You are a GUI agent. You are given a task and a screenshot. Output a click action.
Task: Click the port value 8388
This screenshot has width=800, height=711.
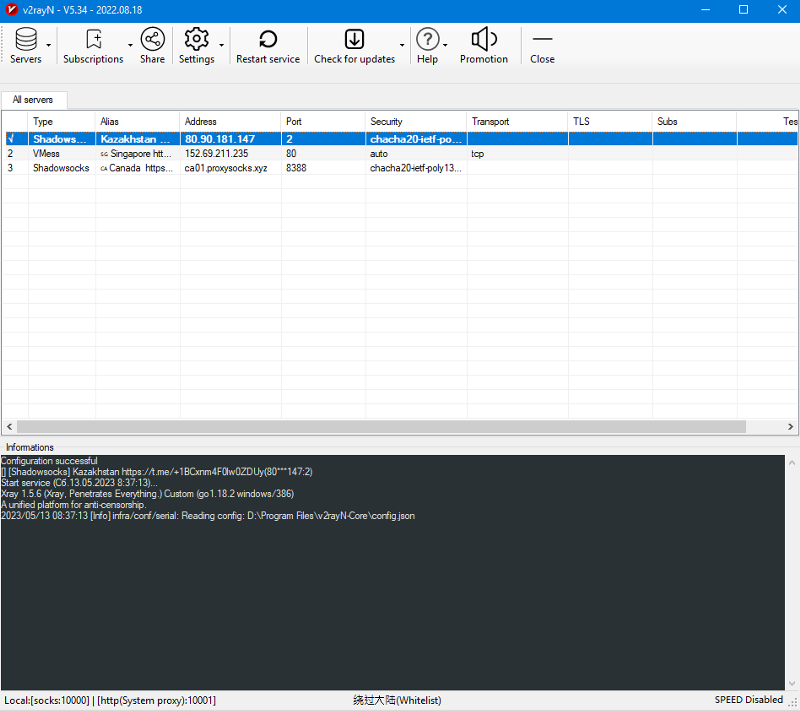click(296, 168)
